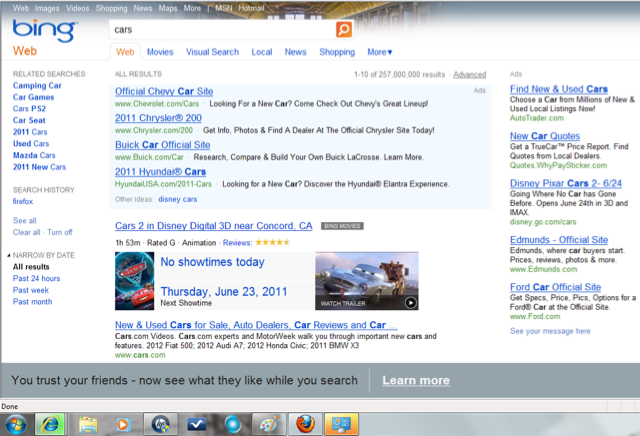Click the disney cars suggestion

[x=178, y=199]
